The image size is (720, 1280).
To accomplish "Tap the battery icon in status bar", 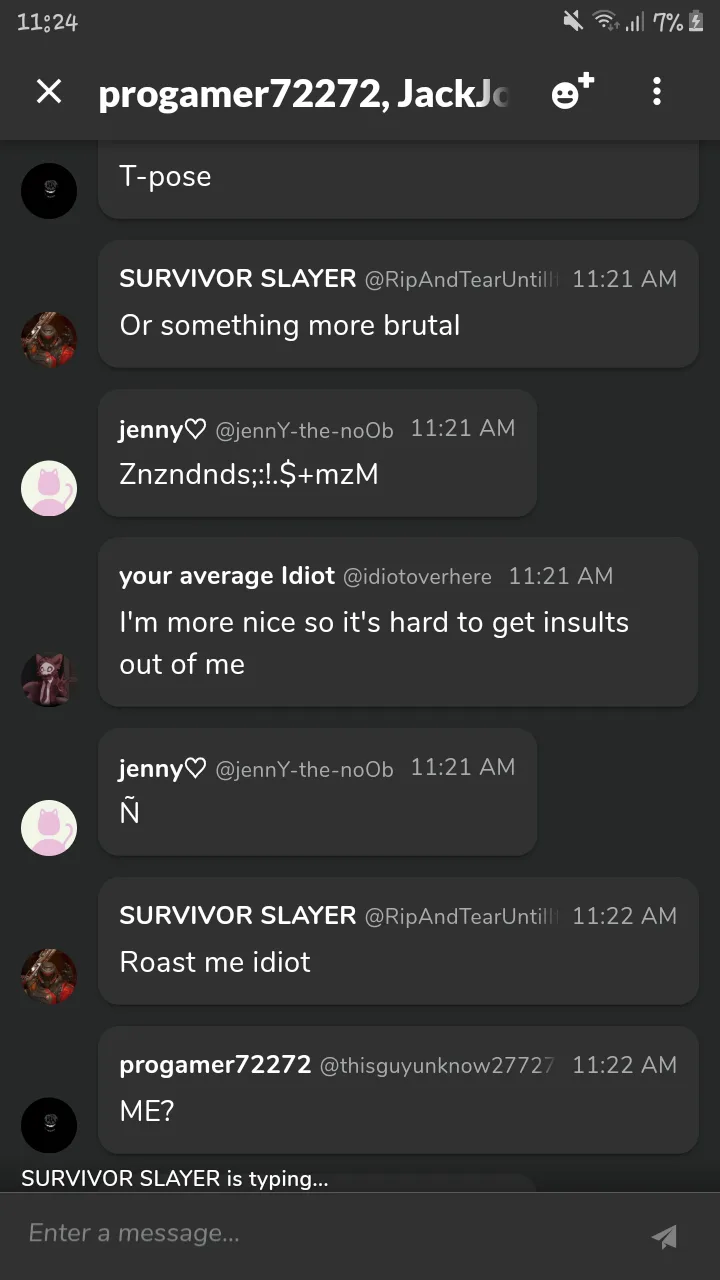I will pyautogui.click(x=697, y=21).
